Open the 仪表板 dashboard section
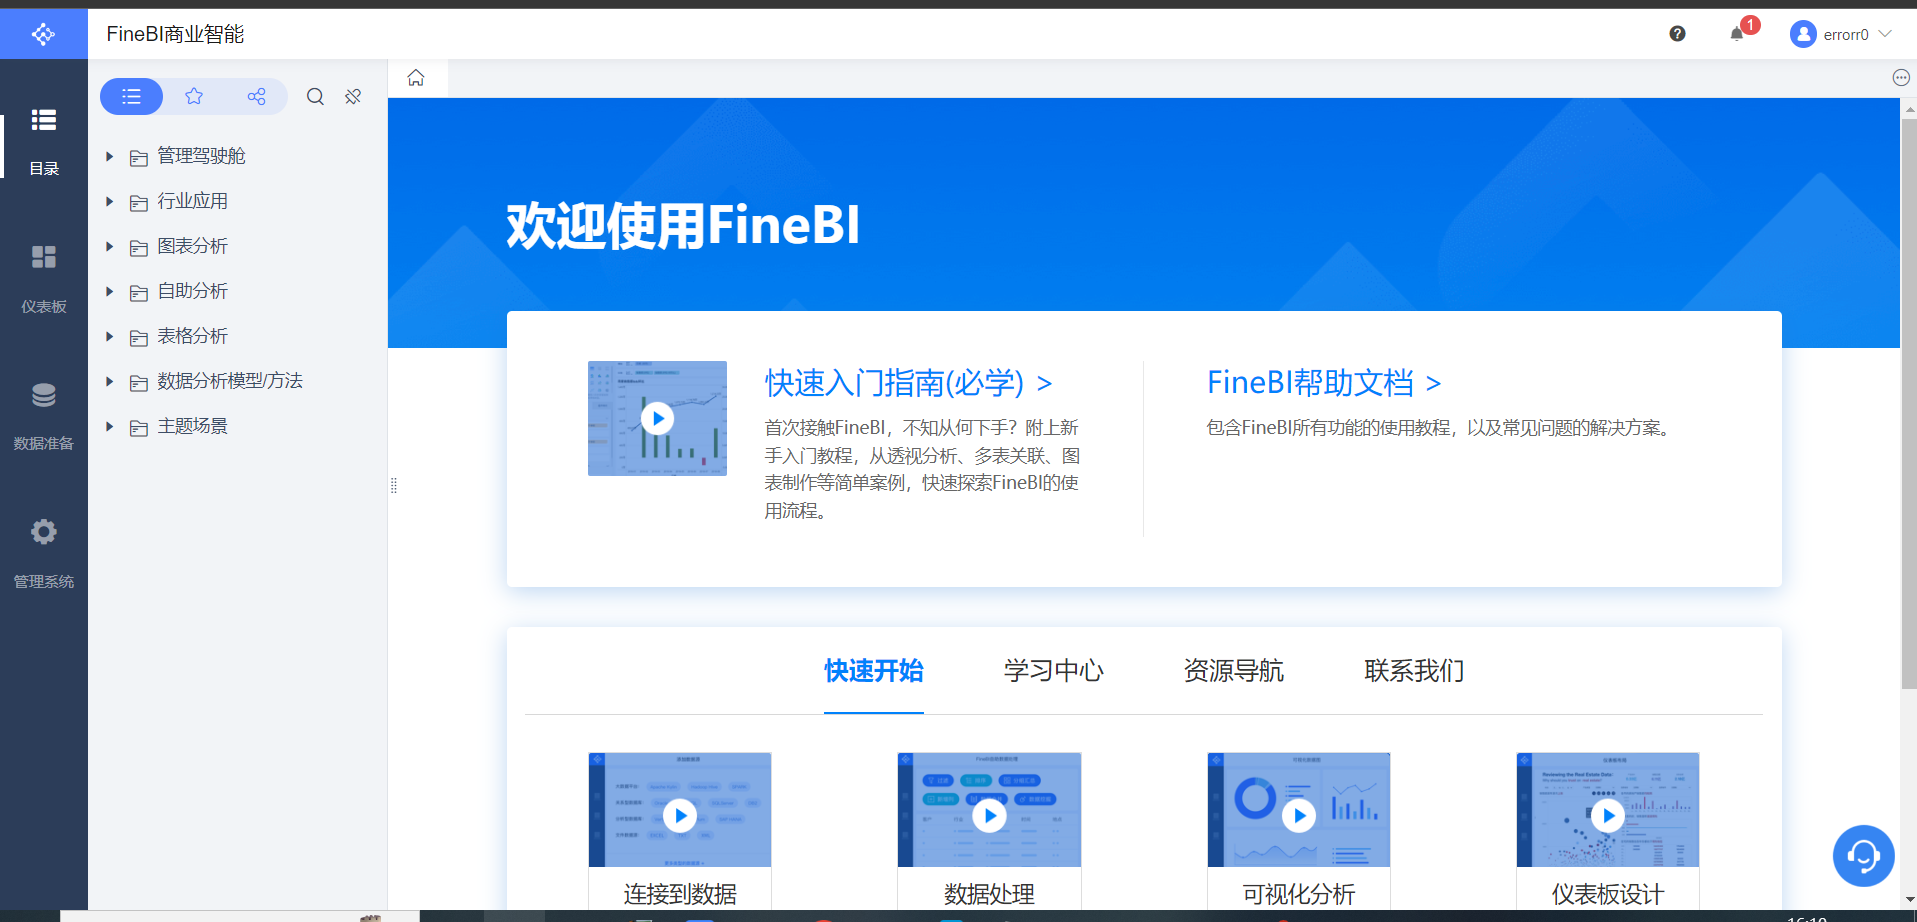 pyautogui.click(x=44, y=279)
